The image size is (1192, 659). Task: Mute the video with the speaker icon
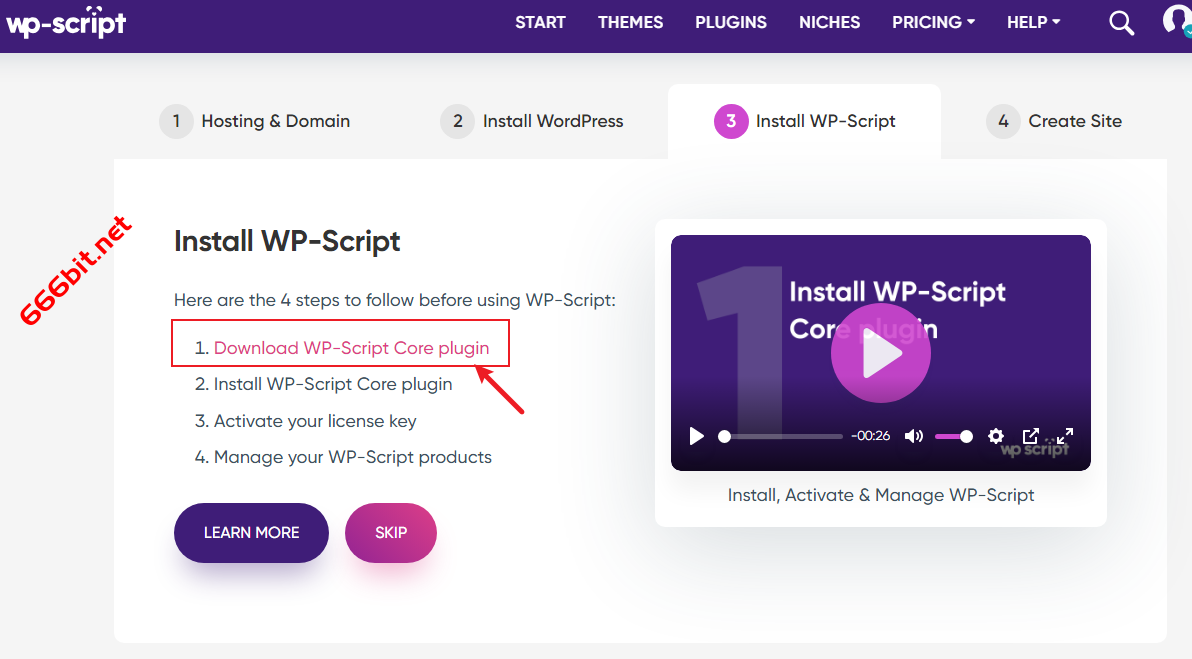click(914, 436)
